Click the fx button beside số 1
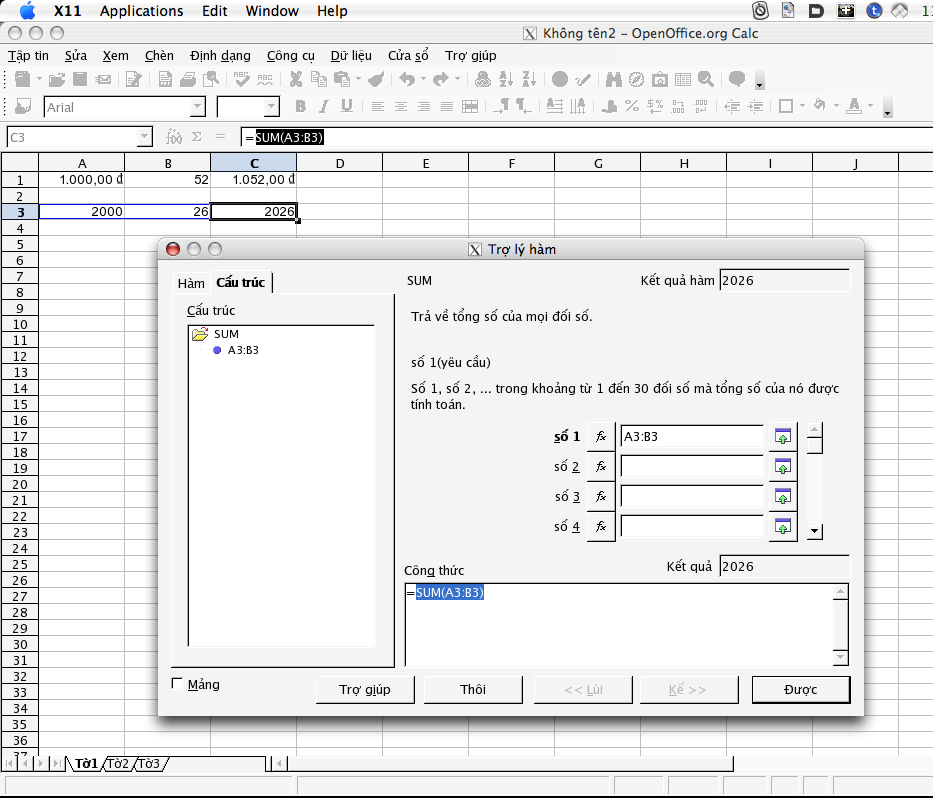 tap(601, 436)
